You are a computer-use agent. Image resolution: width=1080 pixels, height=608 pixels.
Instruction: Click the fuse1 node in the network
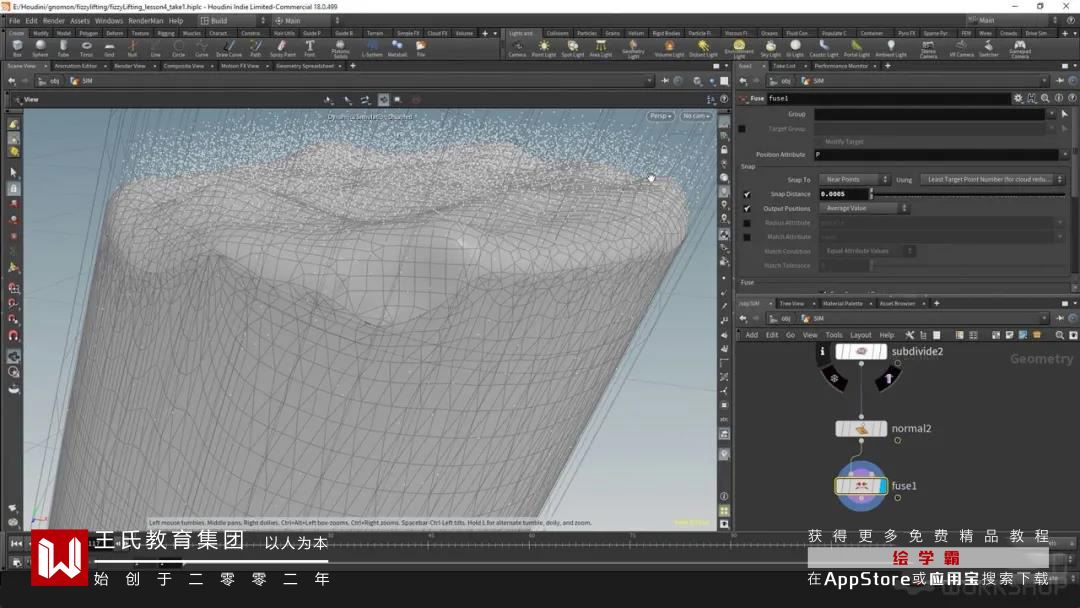[x=861, y=486]
